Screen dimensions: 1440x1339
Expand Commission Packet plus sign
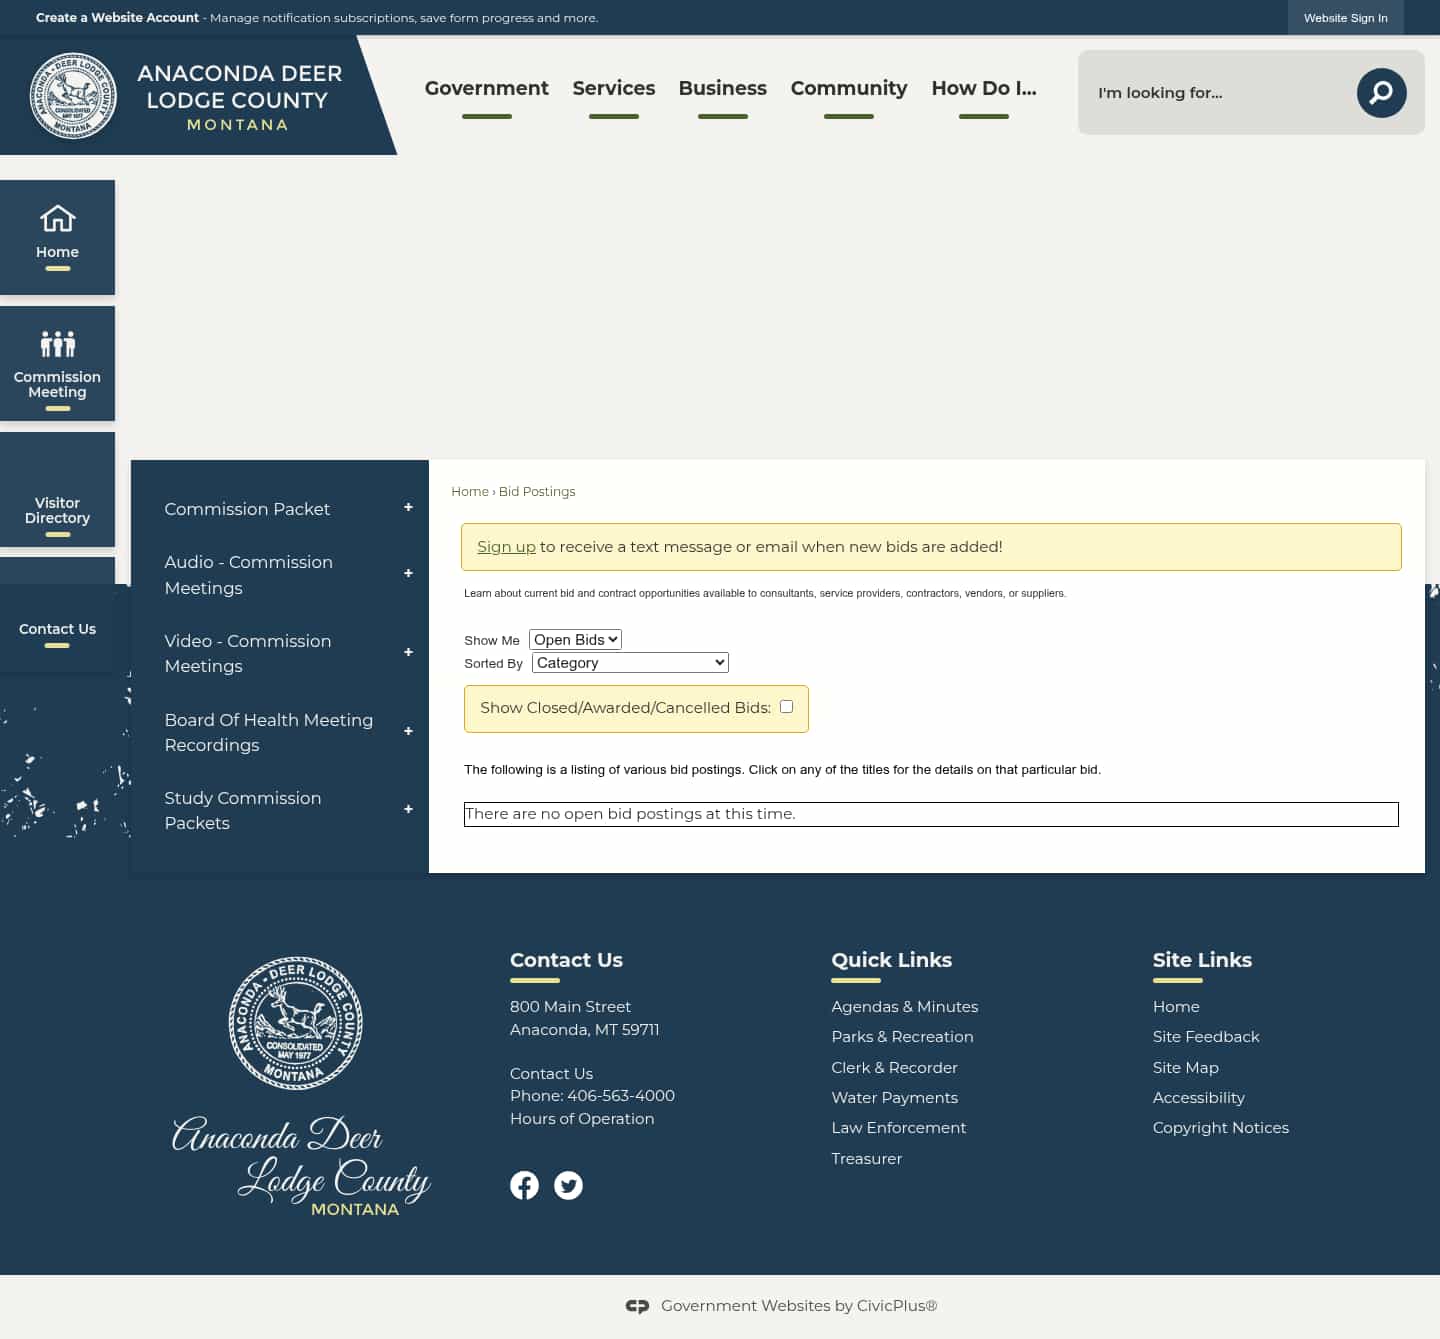pyautogui.click(x=408, y=508)
